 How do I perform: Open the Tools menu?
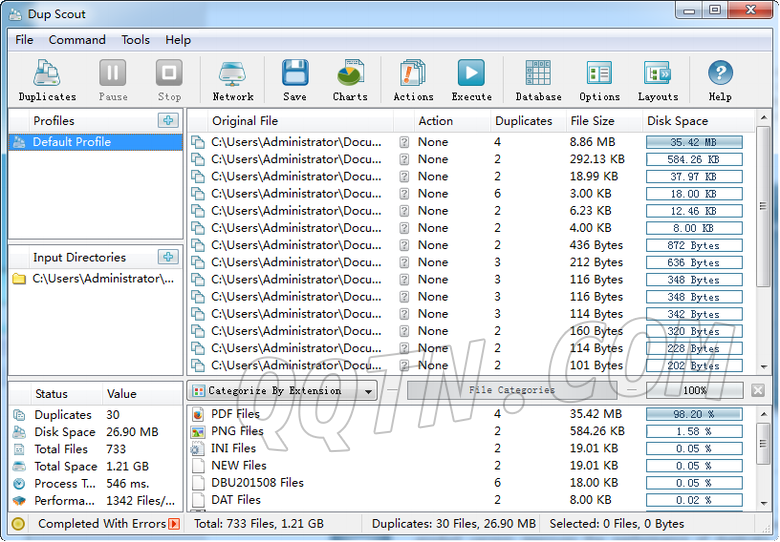(136, 40)
